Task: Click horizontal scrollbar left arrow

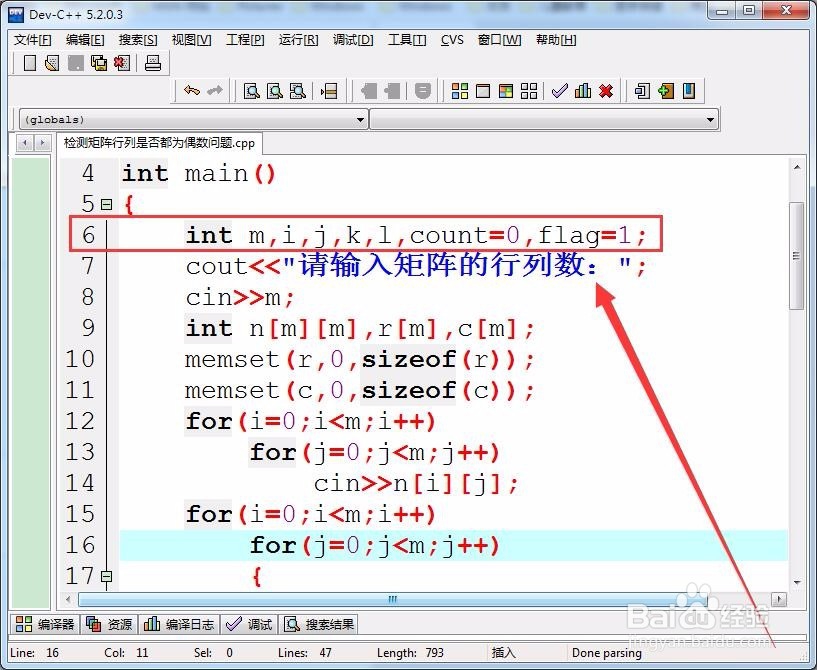Action: [x=68, y=599]
